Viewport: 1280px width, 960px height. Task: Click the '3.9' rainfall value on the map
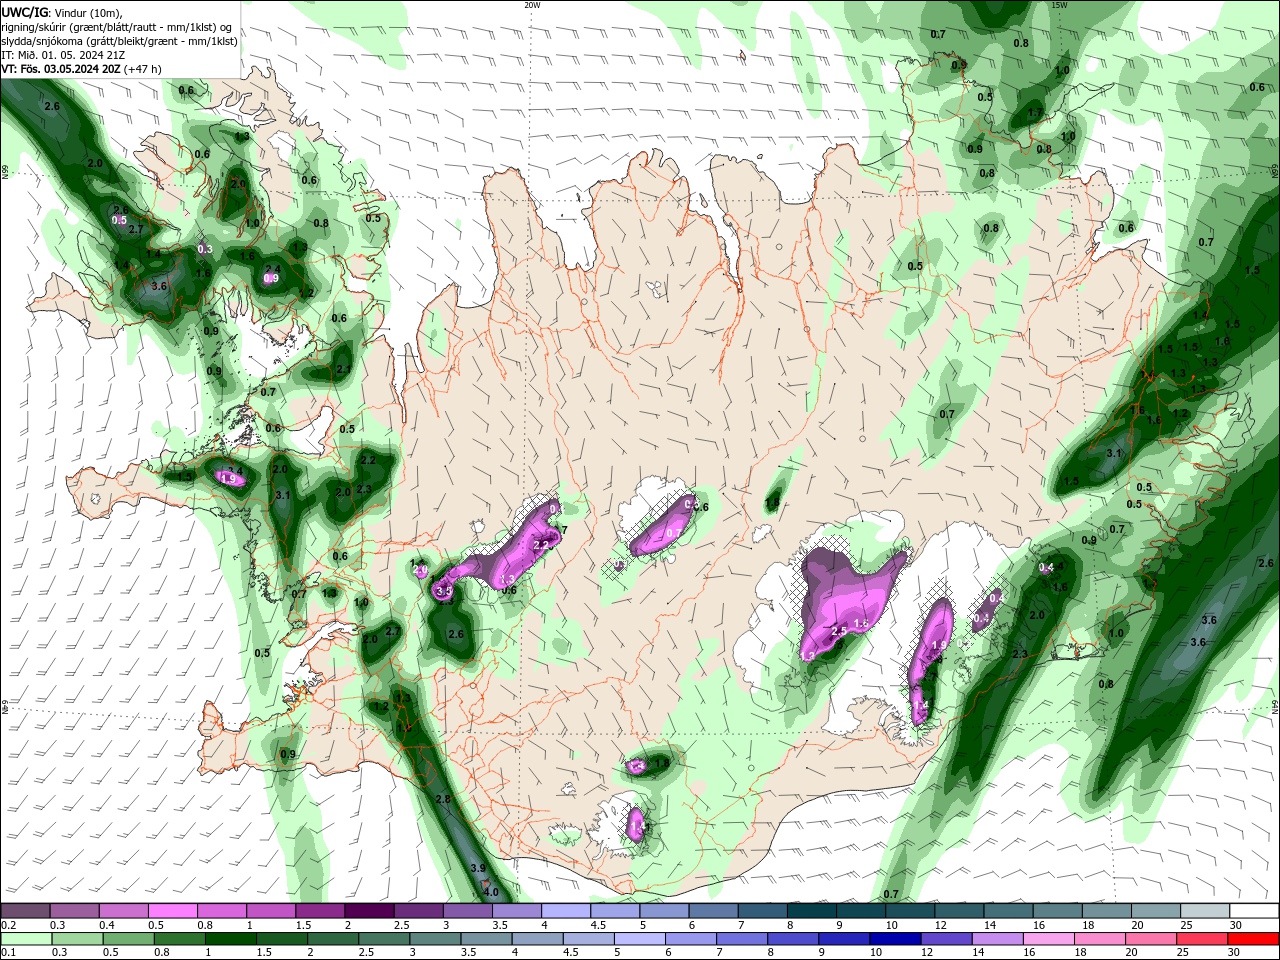pos(478,868)
